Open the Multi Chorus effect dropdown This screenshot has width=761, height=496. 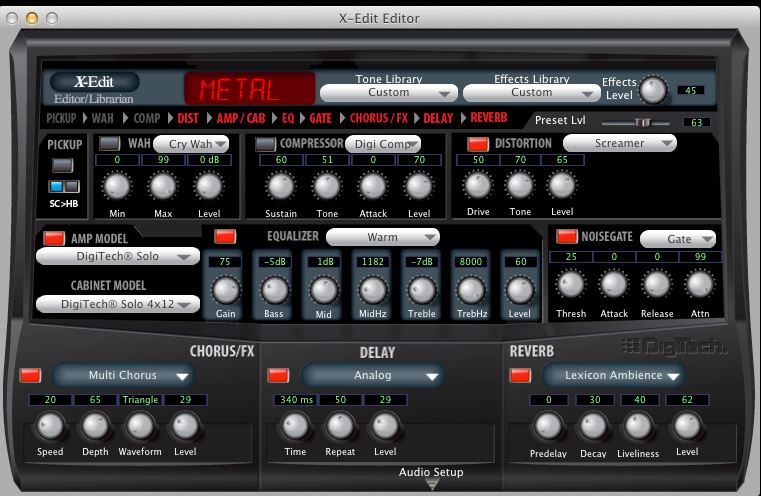pos(123,375)
